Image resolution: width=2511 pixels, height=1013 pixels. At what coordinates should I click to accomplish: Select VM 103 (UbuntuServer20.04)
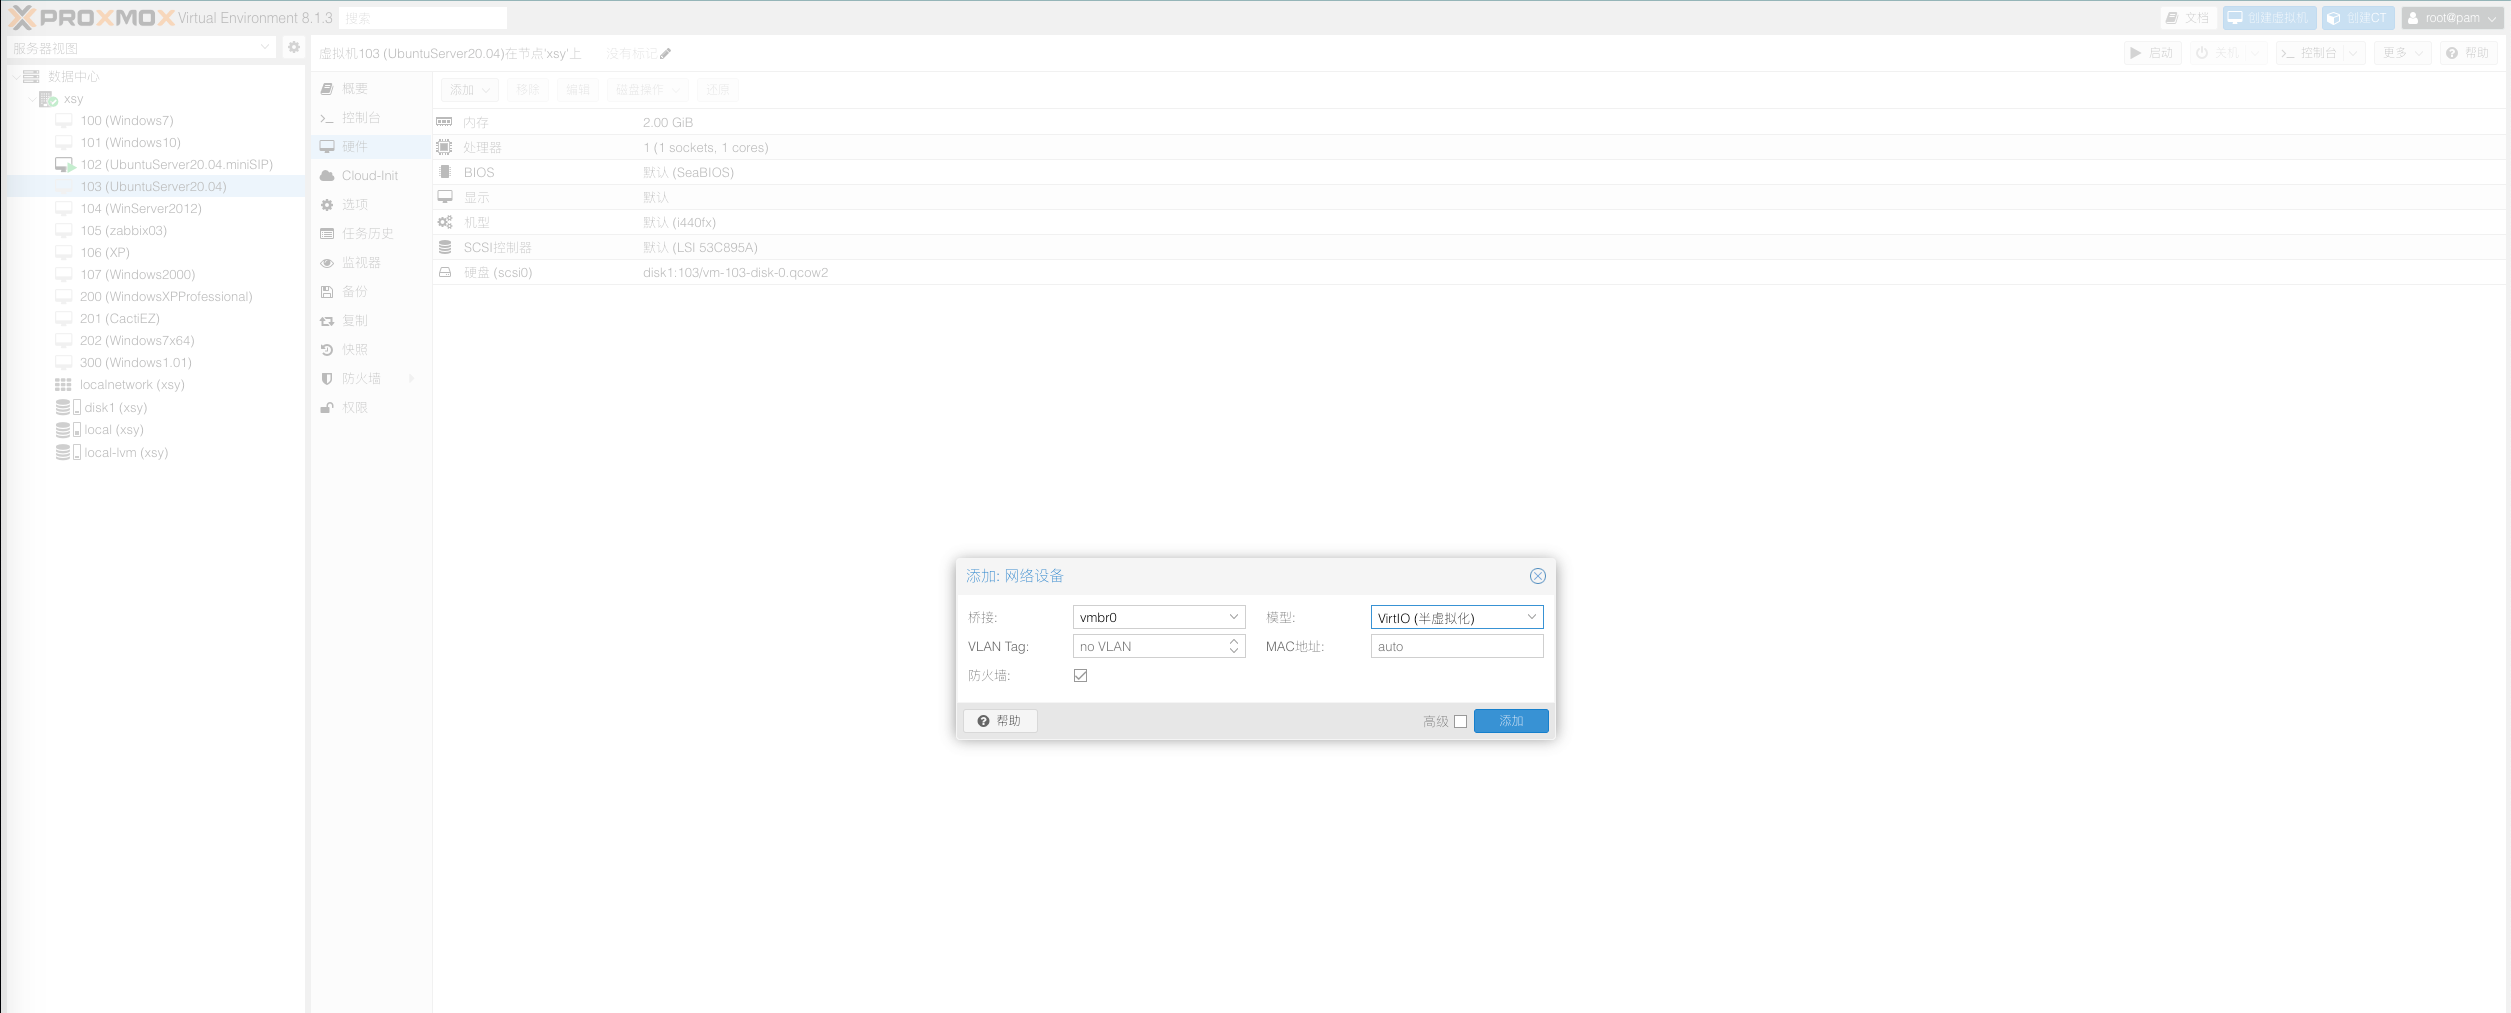(154, 186)
